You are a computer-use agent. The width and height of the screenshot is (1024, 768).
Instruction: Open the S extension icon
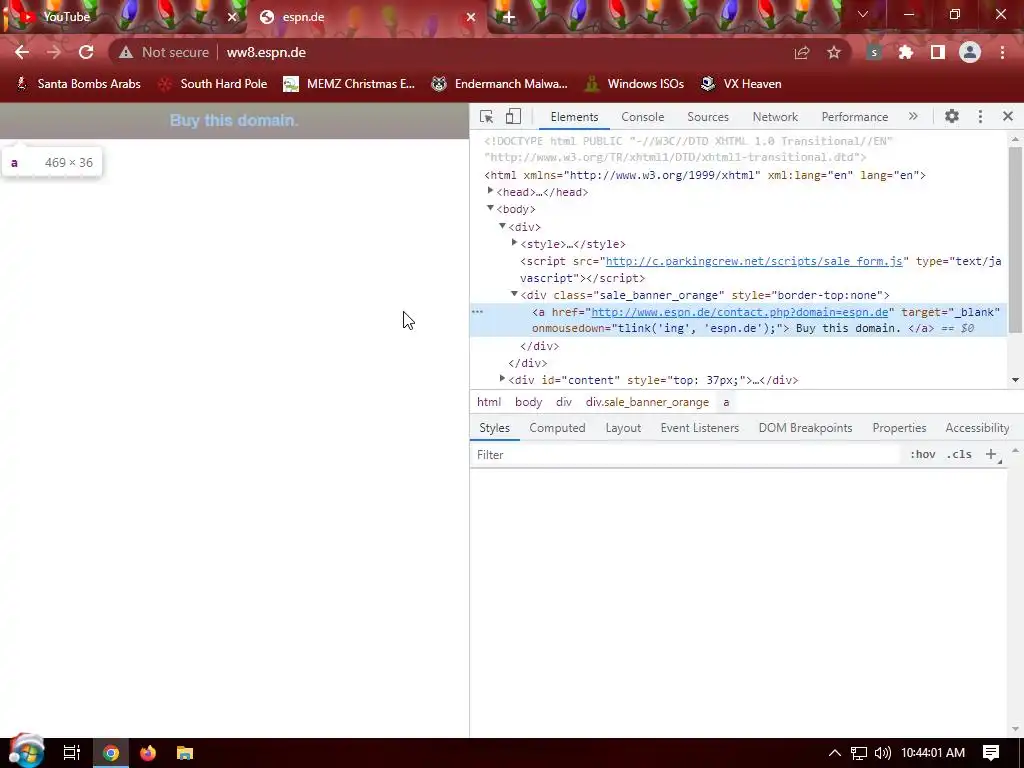pyautogui.click(x=874, y=52)
